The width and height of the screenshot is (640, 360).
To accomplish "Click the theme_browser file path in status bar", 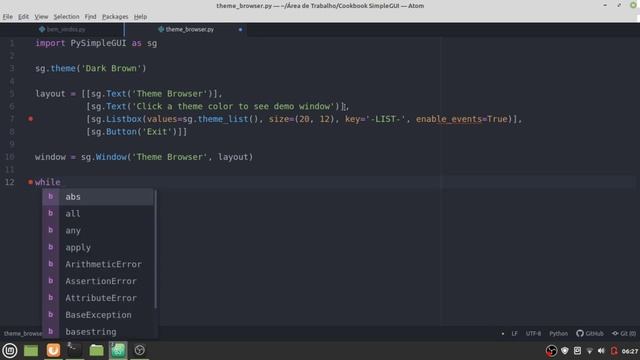I will (x=22, y=333).
